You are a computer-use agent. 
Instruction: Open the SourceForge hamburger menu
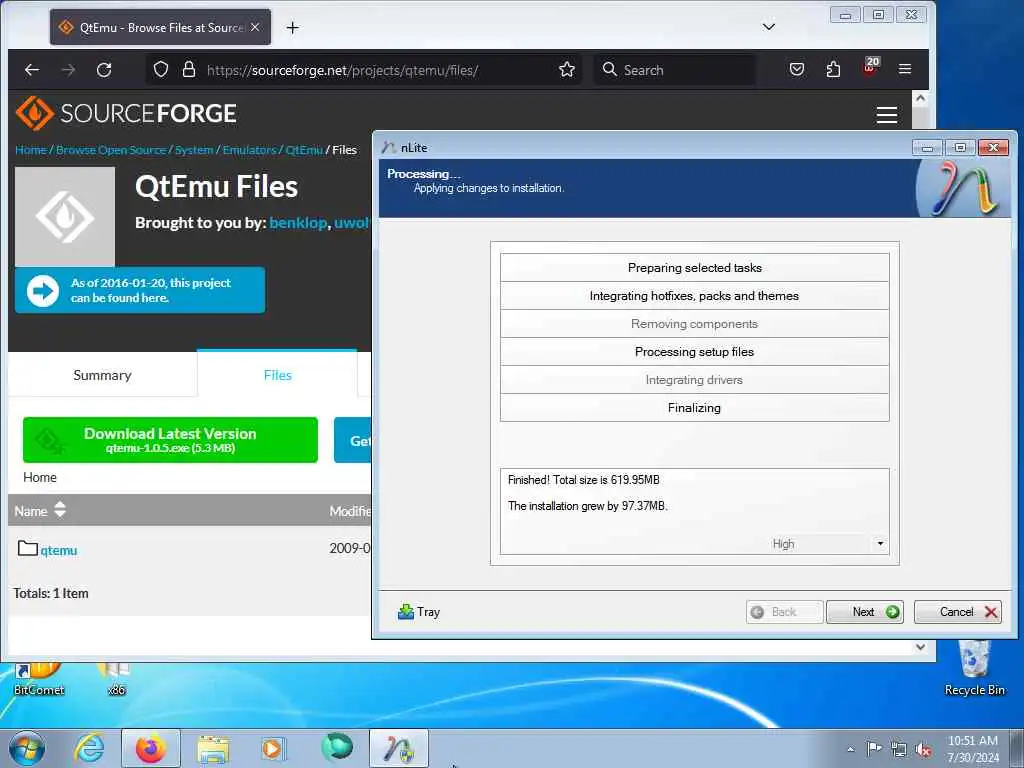tap(886, 115)
